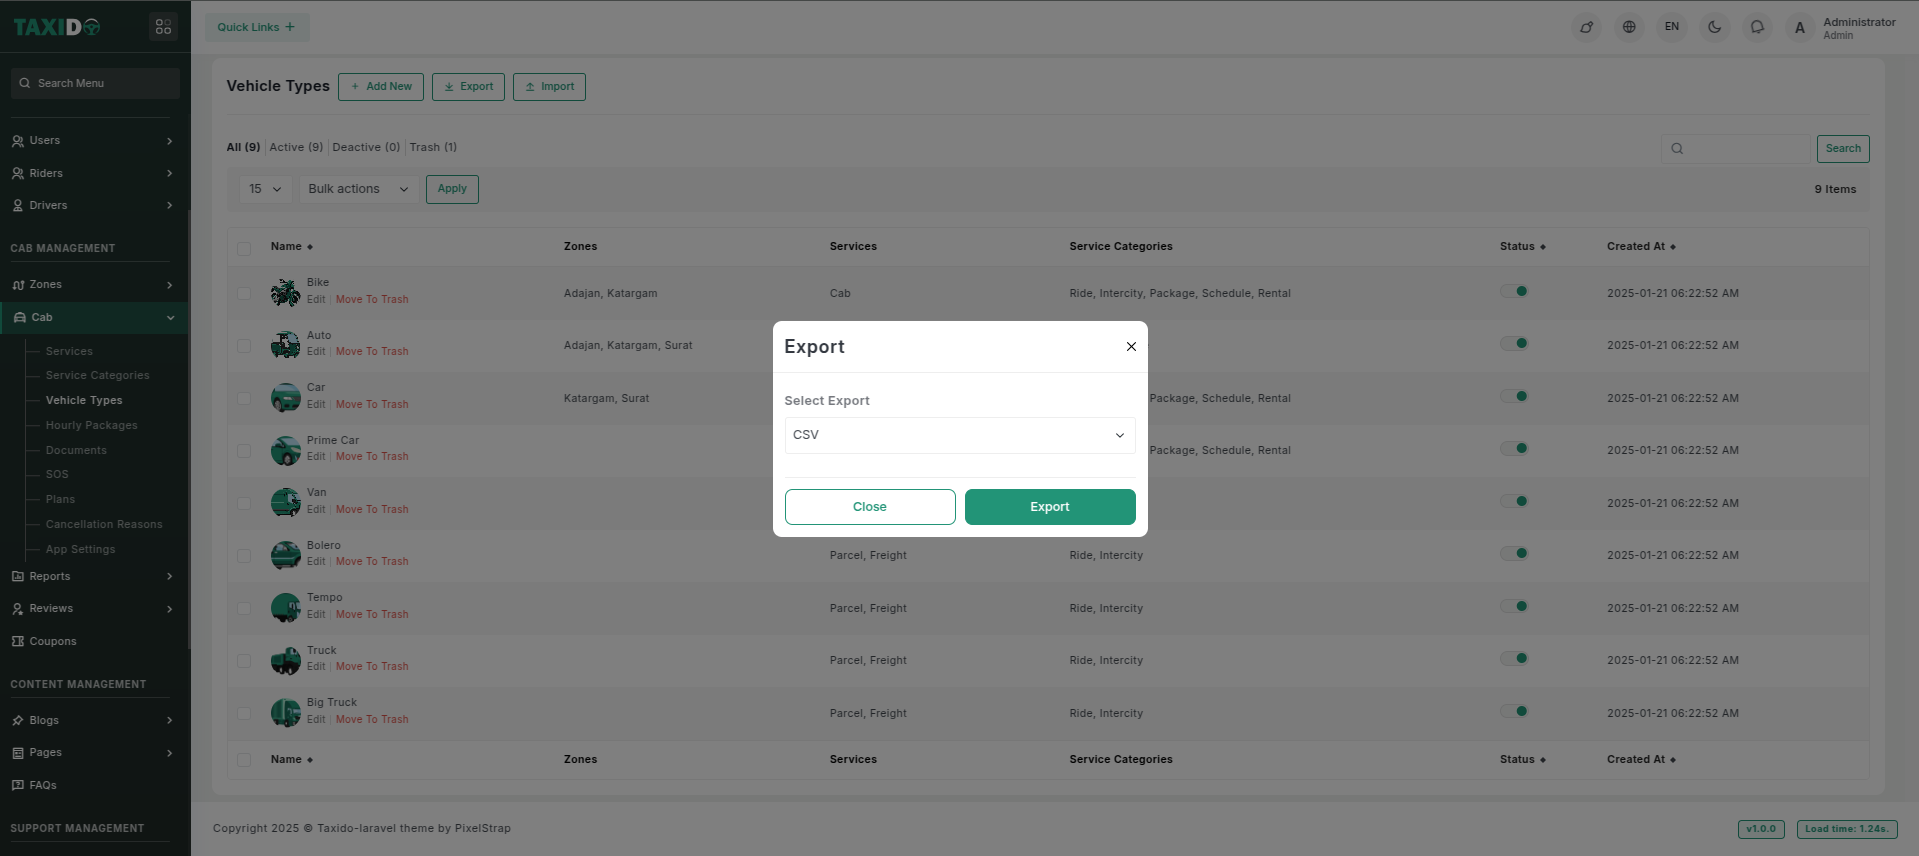Screen dimensions: 1919x856
Task: Check the select-all checkbox in header
Action: click(x=244, y=248)
